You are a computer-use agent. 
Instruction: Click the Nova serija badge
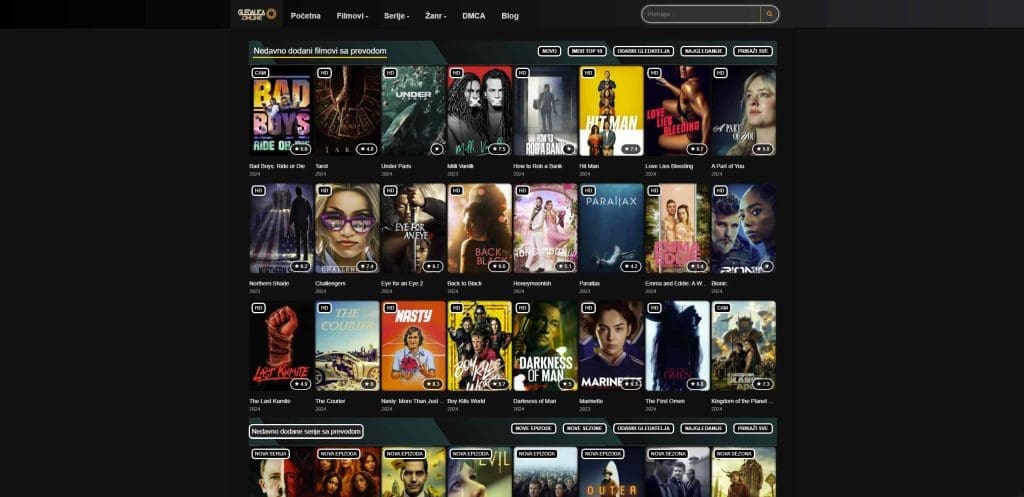click(270, 453)
